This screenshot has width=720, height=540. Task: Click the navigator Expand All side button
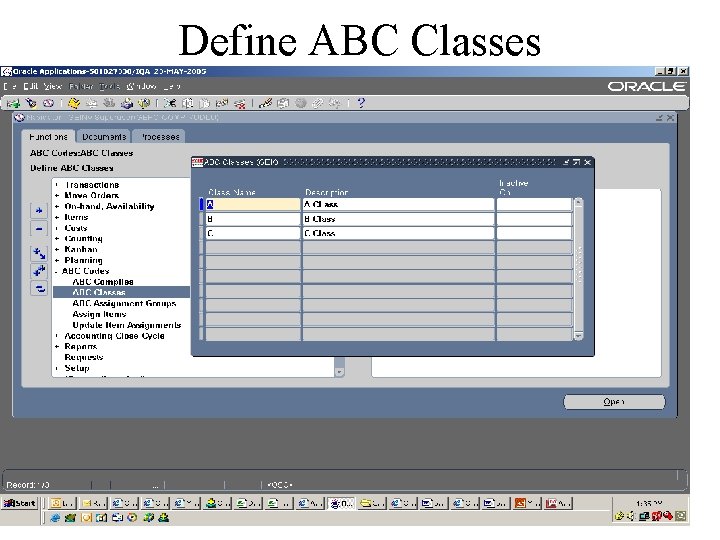pyautogui.click(x=39, y=270)
